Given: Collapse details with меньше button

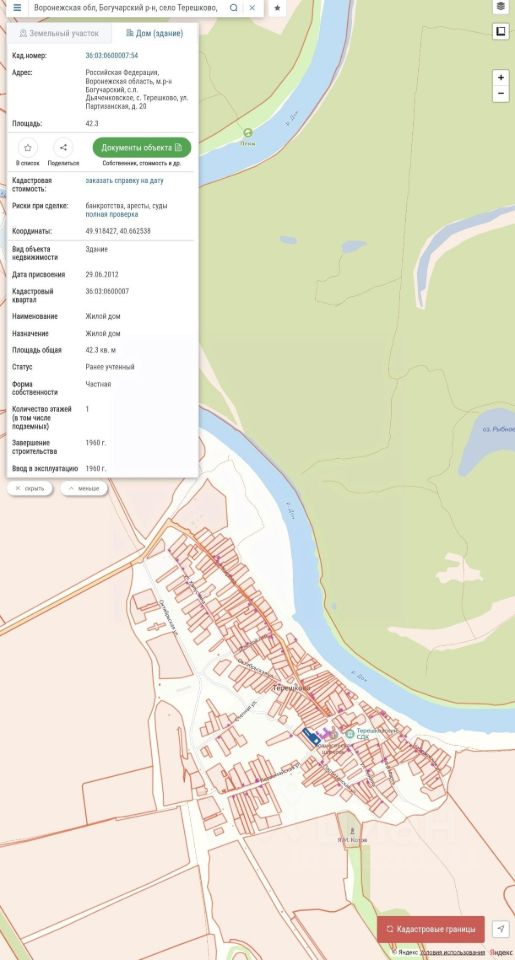Looking at the screenshot, I should pyautogui.click(x=84, y=489).
